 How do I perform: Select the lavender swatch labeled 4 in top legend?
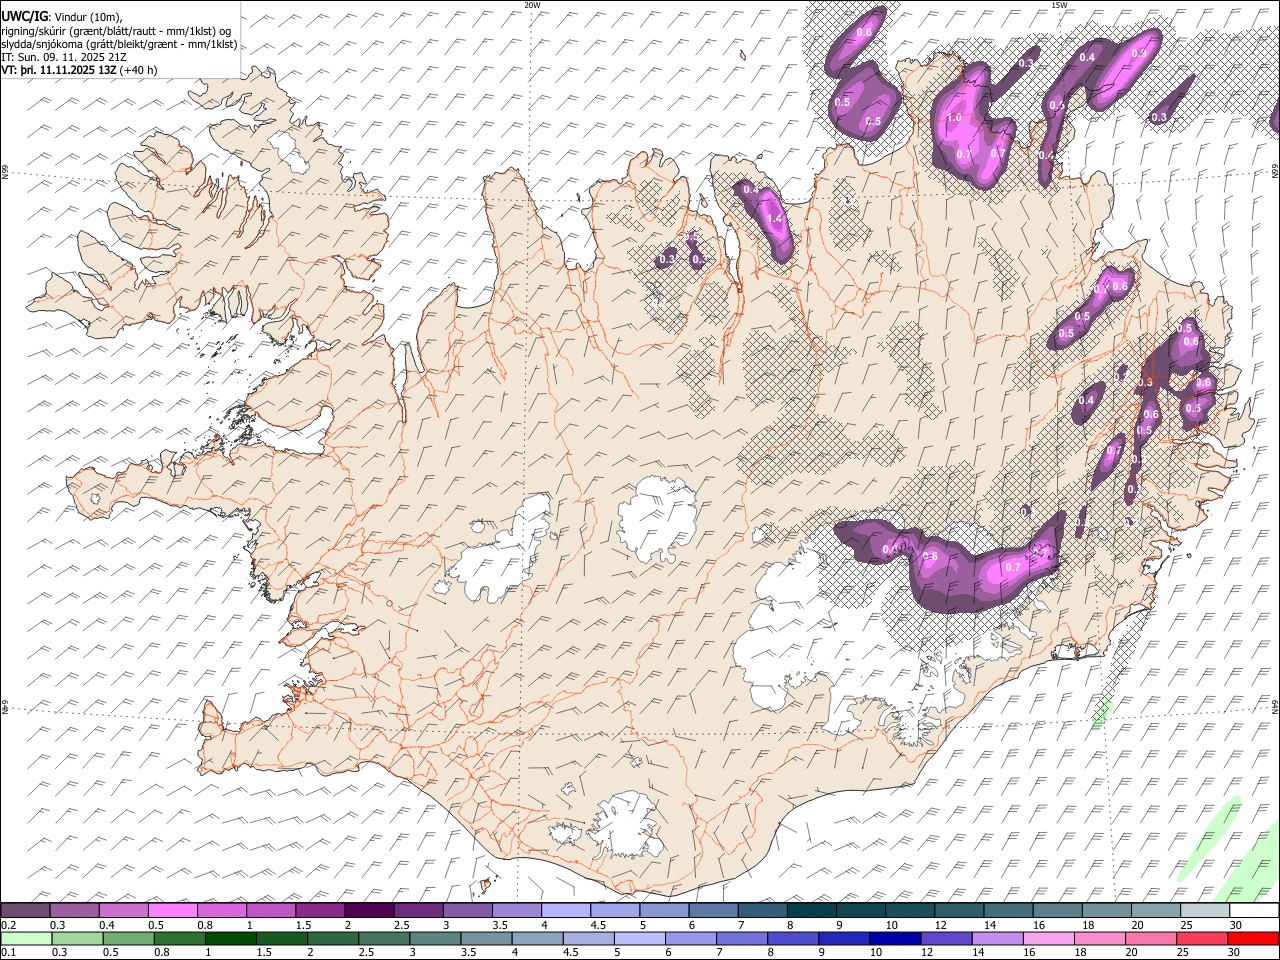click(566, 911)
